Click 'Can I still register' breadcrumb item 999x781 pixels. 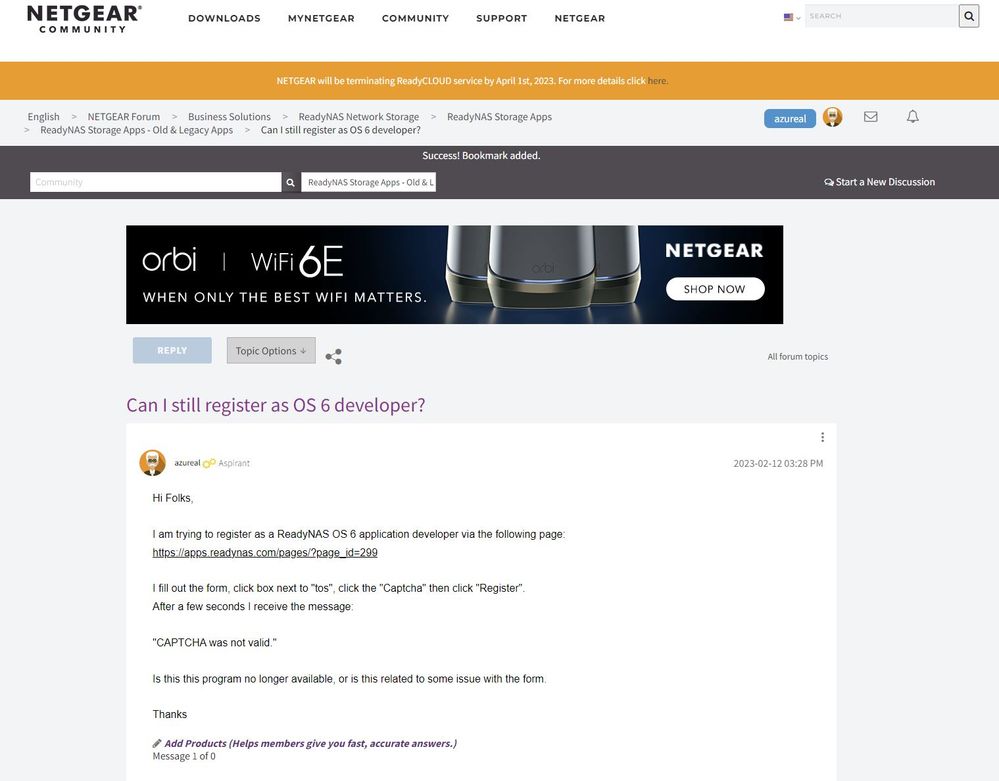click(x=341, y=130)
